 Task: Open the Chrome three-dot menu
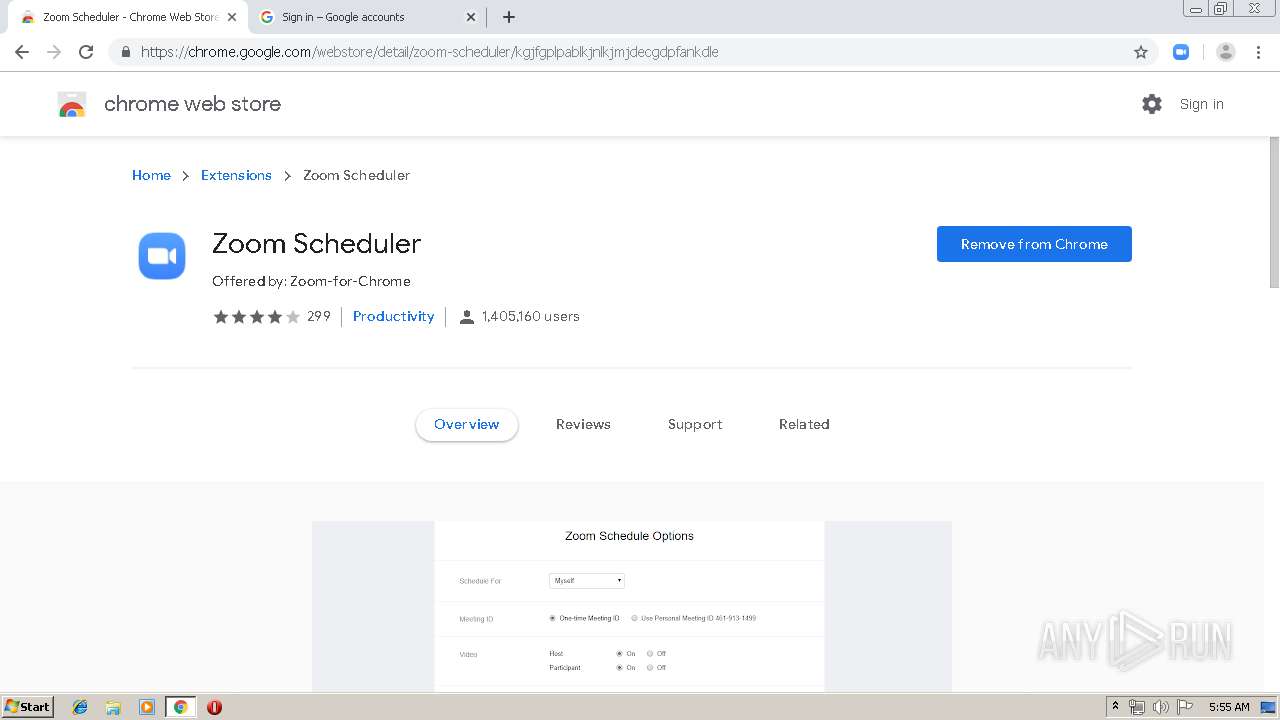[x=1258, y=52]
